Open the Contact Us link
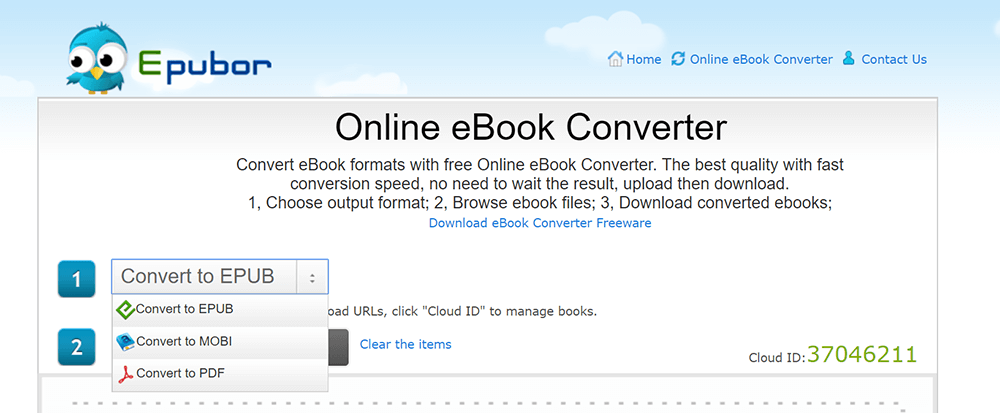The width and height of the screenshot is (1000, 413). click(x=893, y=59)
